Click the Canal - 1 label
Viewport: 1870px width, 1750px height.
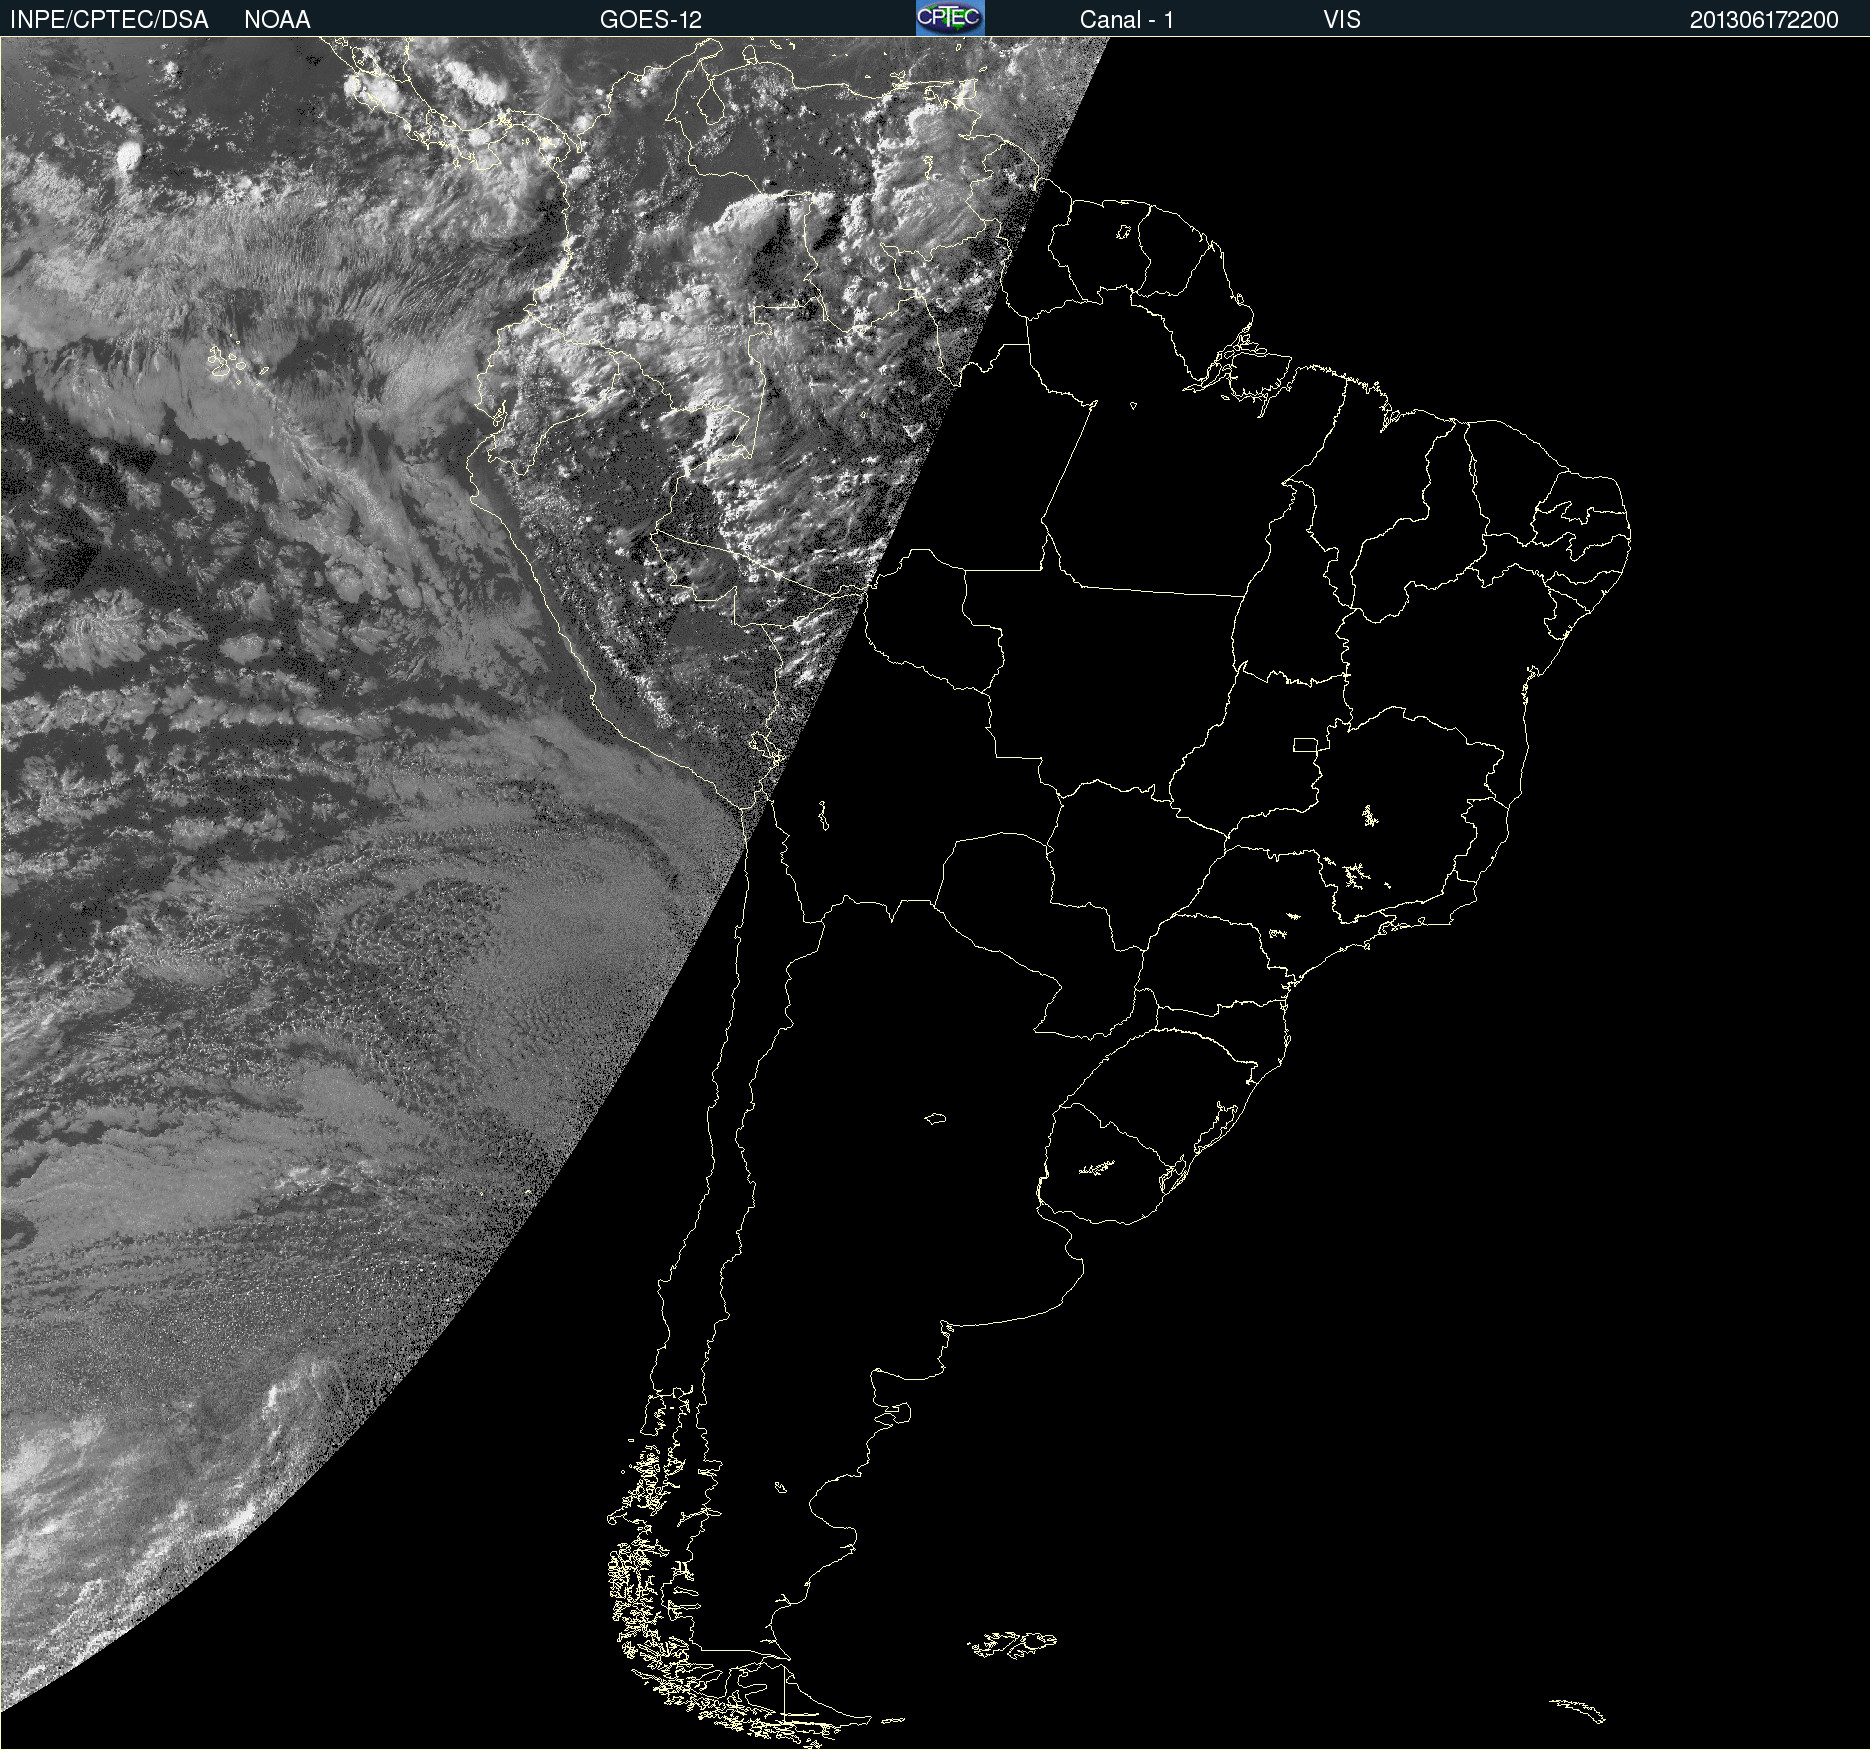pos(1127,20)
